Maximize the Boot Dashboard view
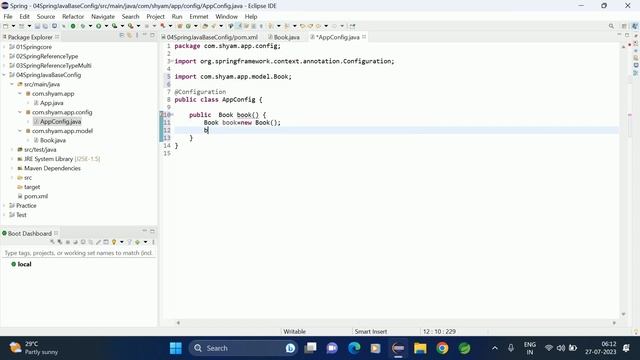 point(152,231)
